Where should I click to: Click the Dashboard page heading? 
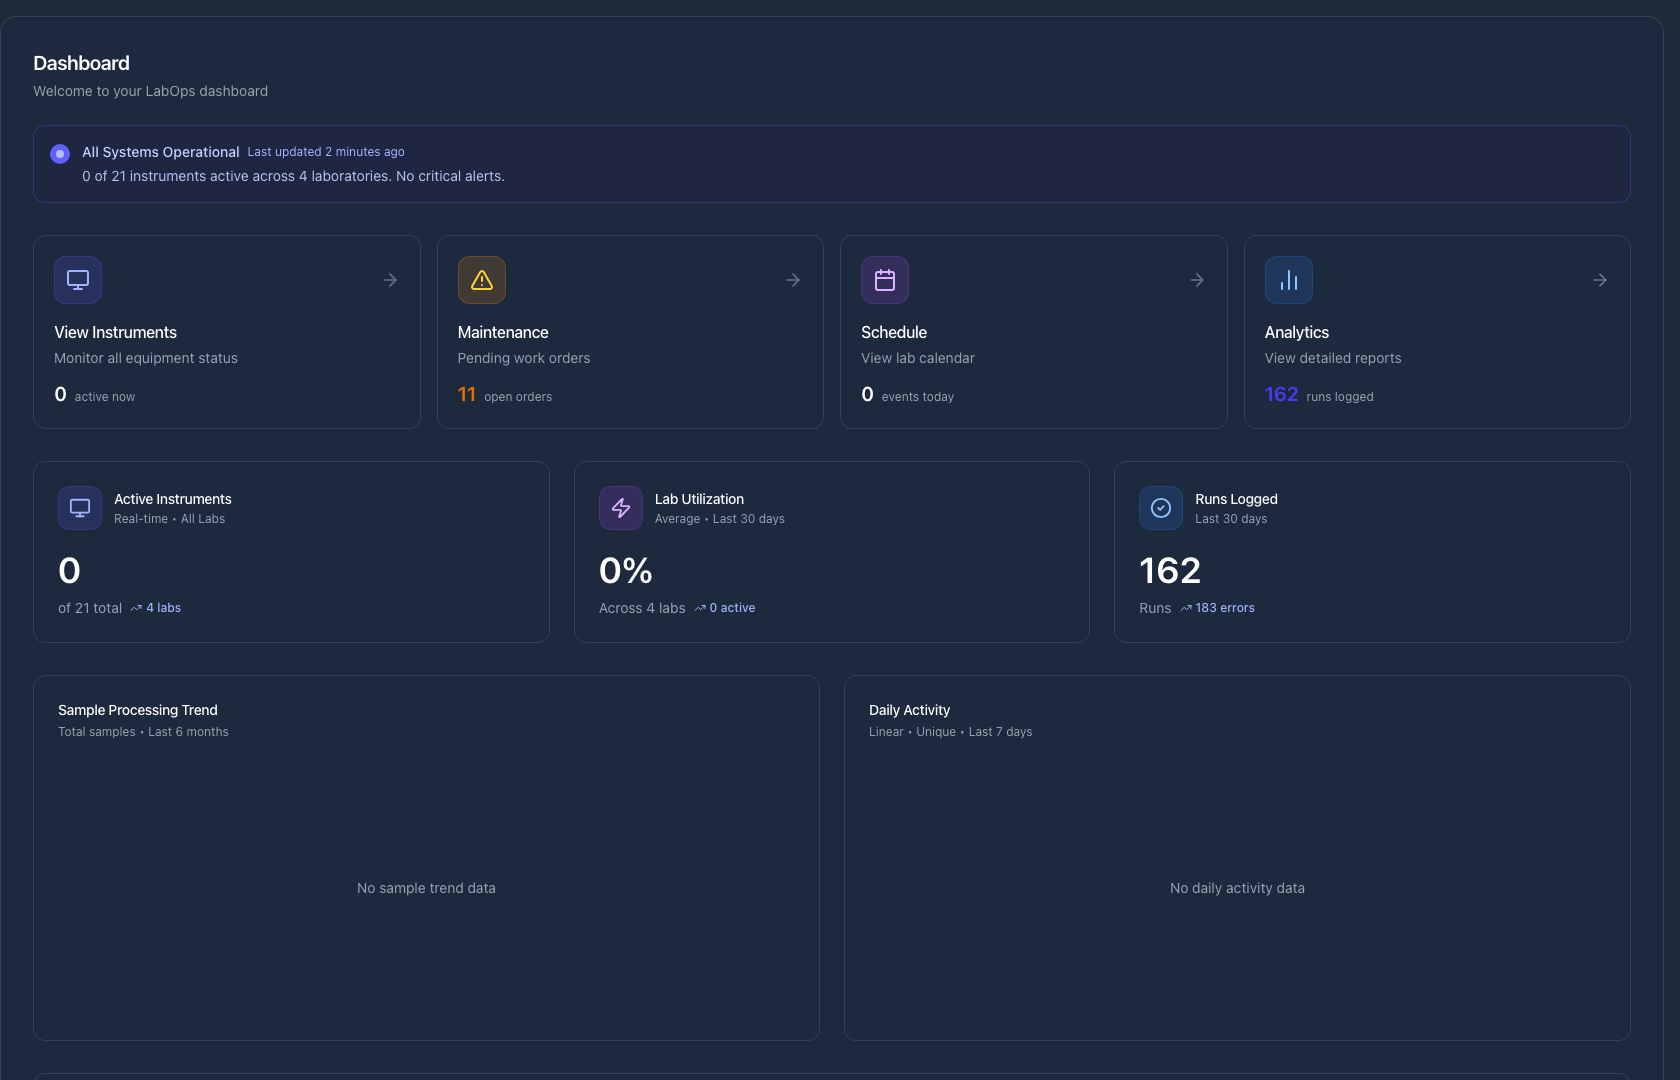81,63
